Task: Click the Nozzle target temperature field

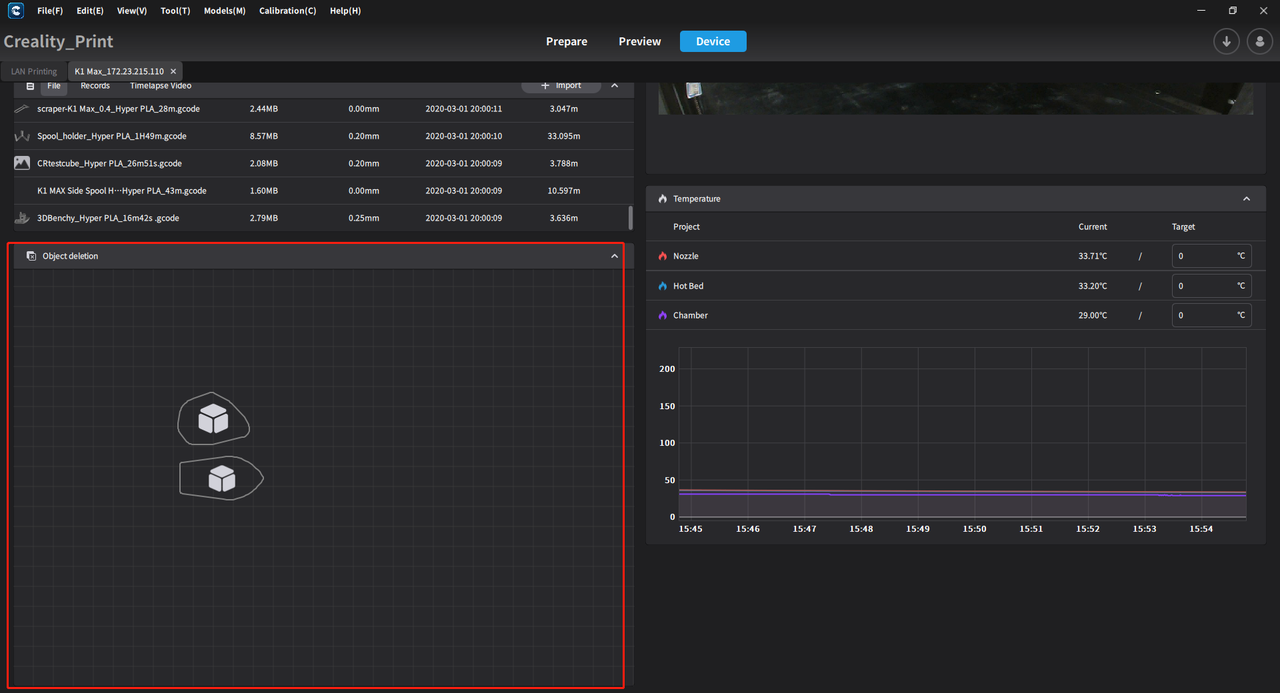Action: coord(1211,256)
